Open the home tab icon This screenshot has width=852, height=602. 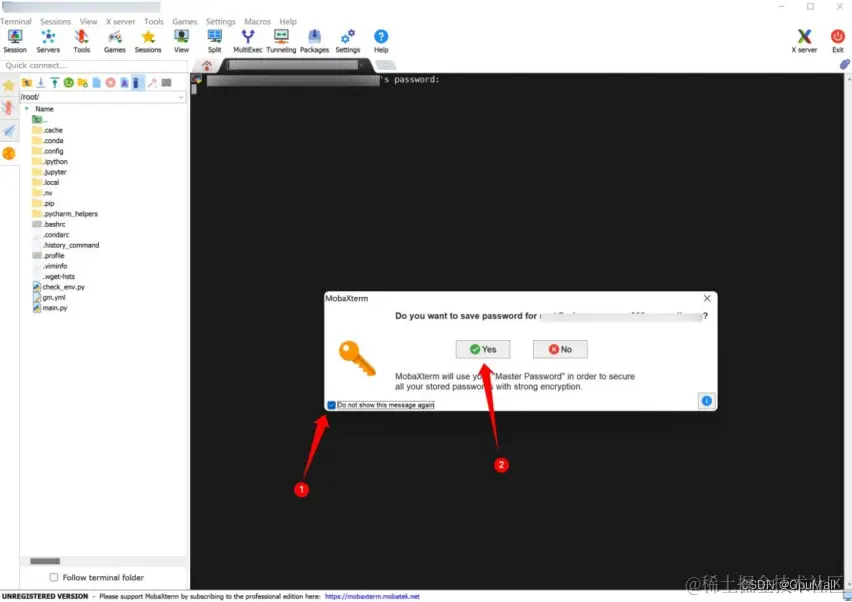206,66
